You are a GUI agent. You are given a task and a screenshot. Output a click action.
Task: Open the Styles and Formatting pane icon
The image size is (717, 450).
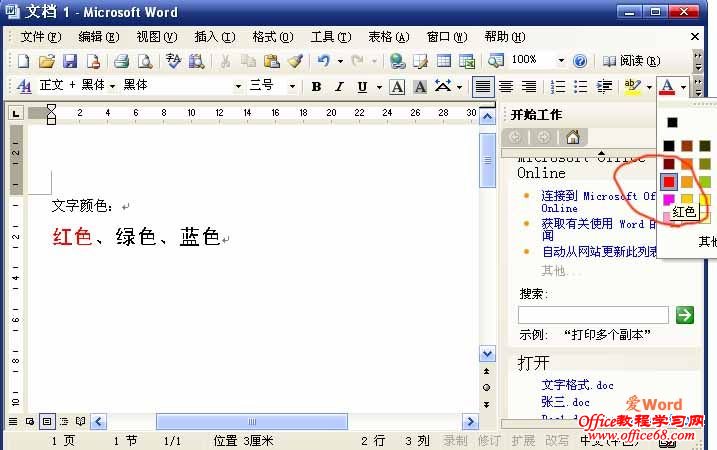(24, 86)
